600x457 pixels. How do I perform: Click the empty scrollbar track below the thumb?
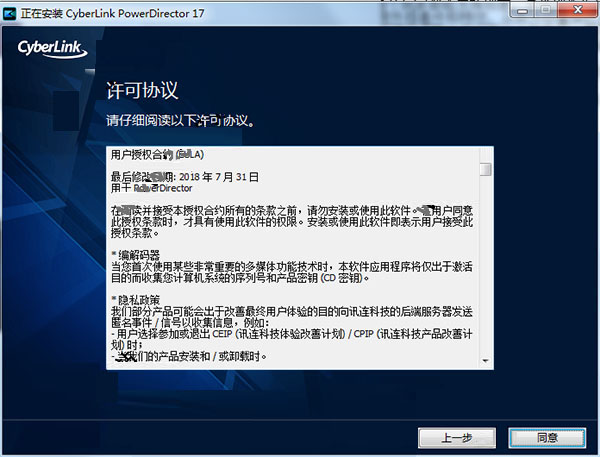pyautogui.click(x=486, y=265)
